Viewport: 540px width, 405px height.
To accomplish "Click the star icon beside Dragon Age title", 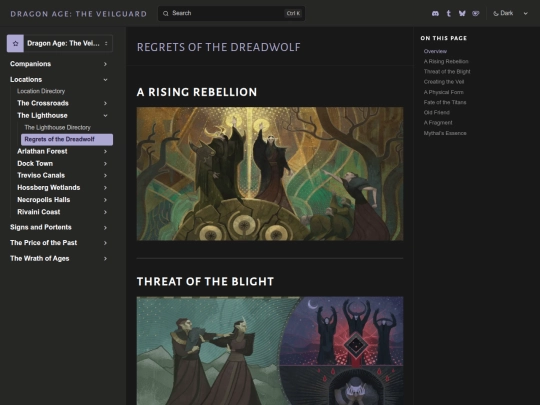I will tap(15, 43).
